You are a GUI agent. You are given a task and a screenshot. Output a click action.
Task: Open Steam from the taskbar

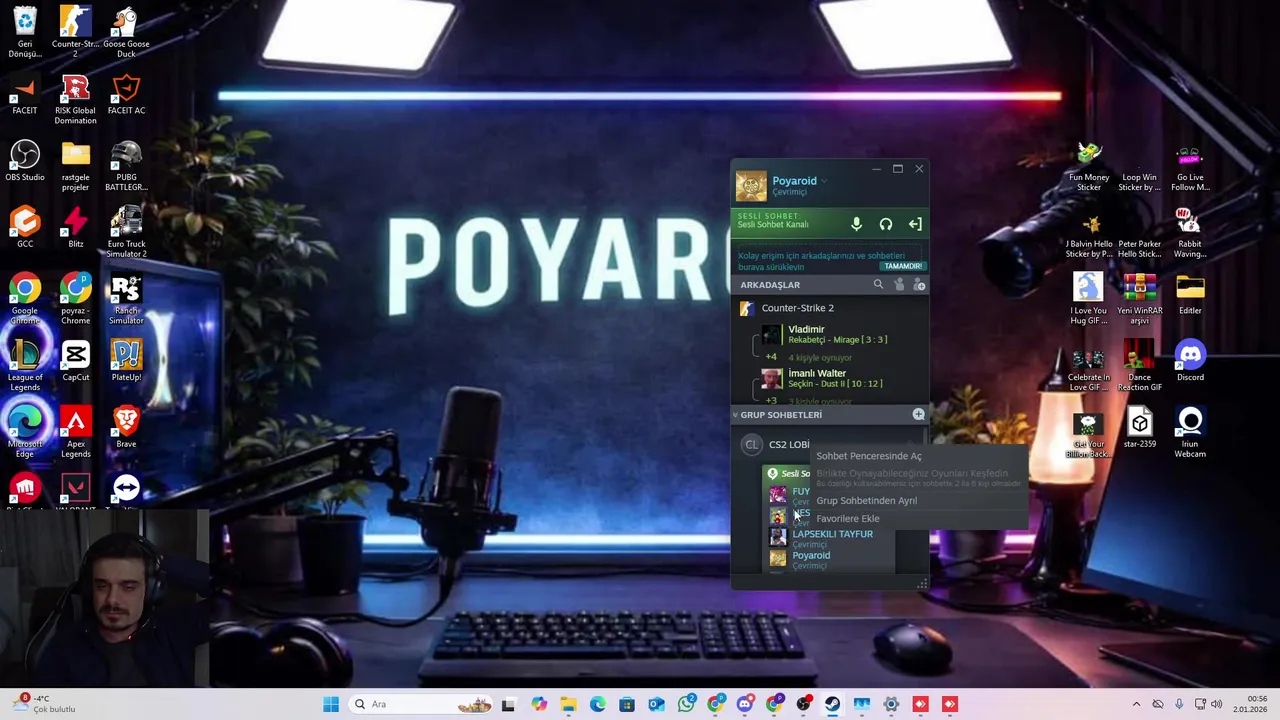tap(832, 704)
